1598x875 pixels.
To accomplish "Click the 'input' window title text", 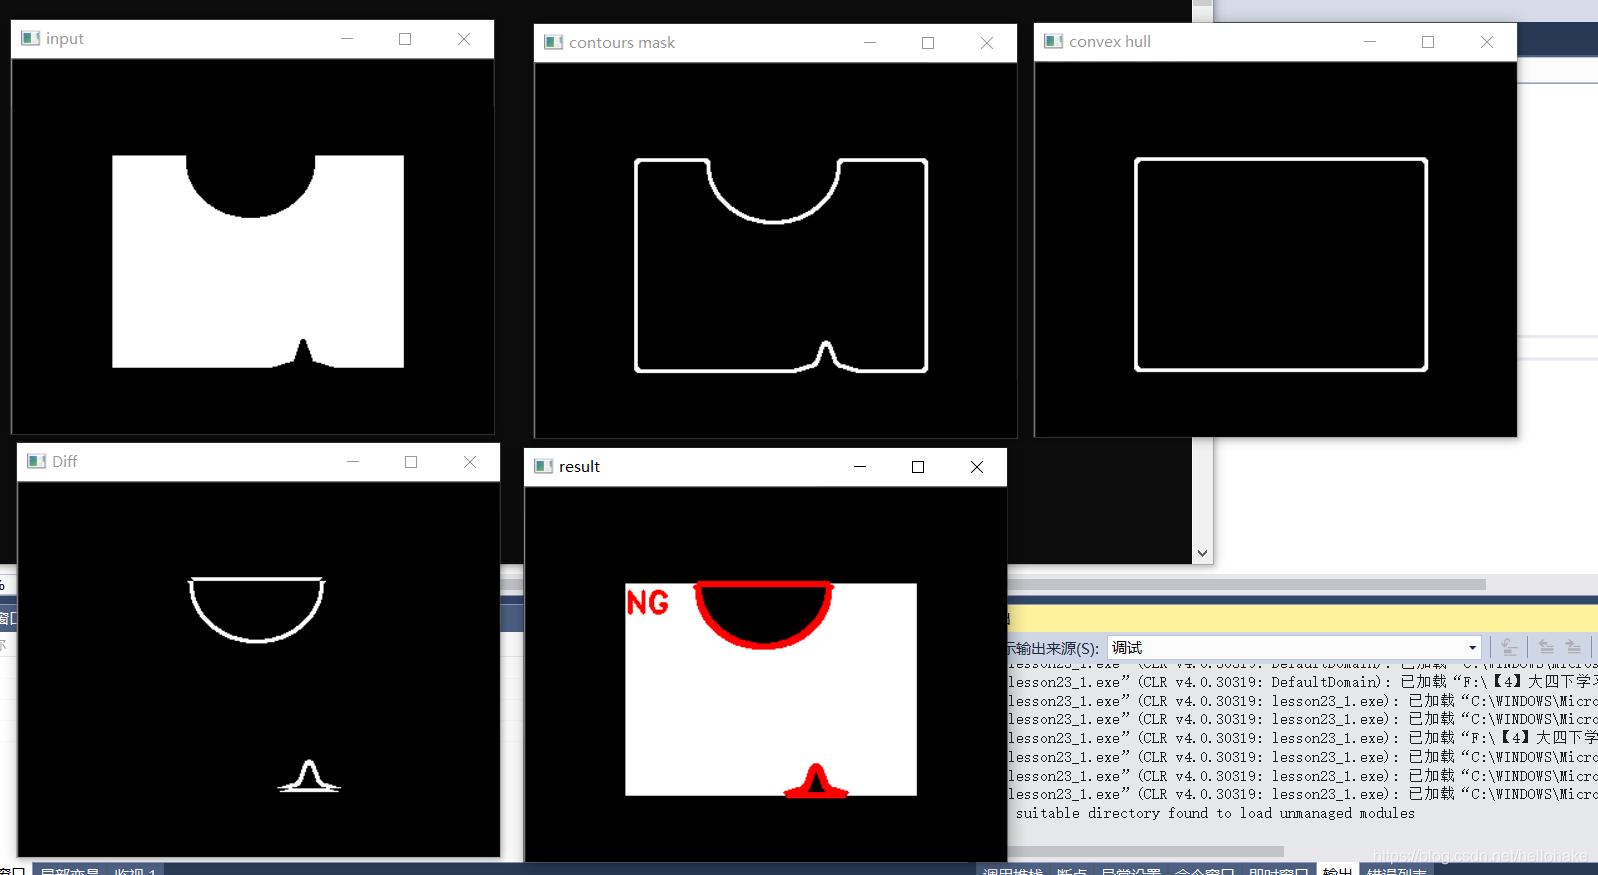I will click(65, 38).
